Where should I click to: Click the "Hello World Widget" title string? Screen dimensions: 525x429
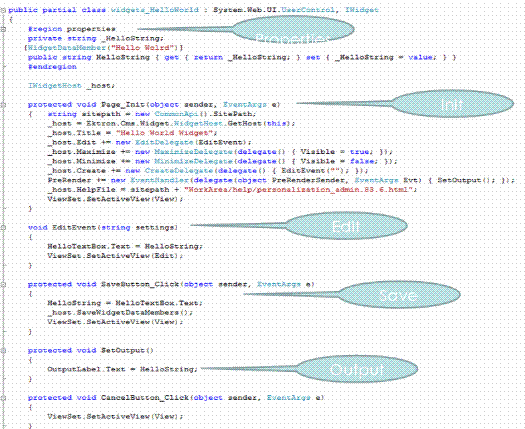[x=164, y=133]
